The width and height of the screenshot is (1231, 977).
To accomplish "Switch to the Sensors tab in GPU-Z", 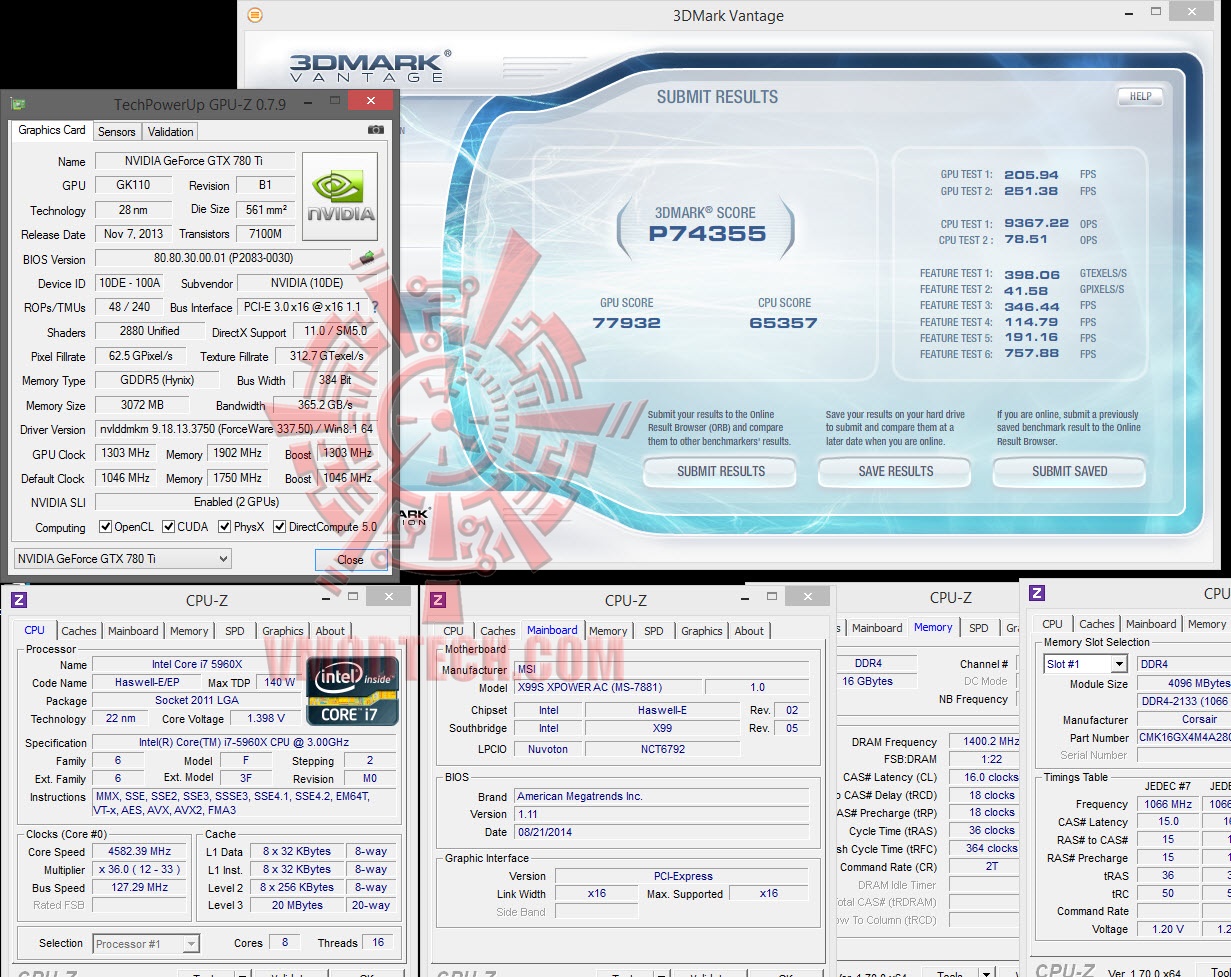I will pyautogui.click(x=116, y=132).
